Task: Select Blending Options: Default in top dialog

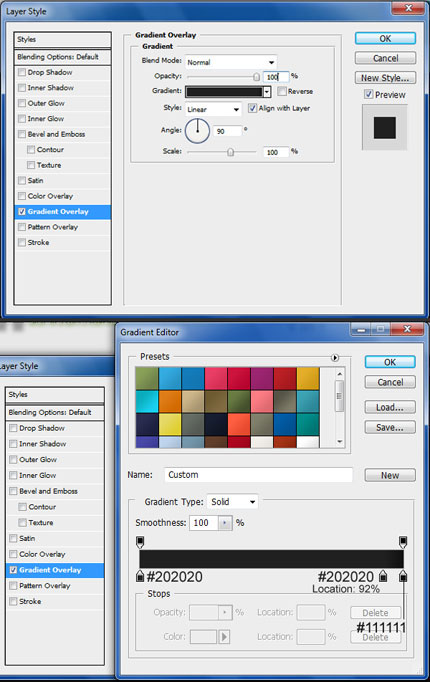Action: point(63,57)
